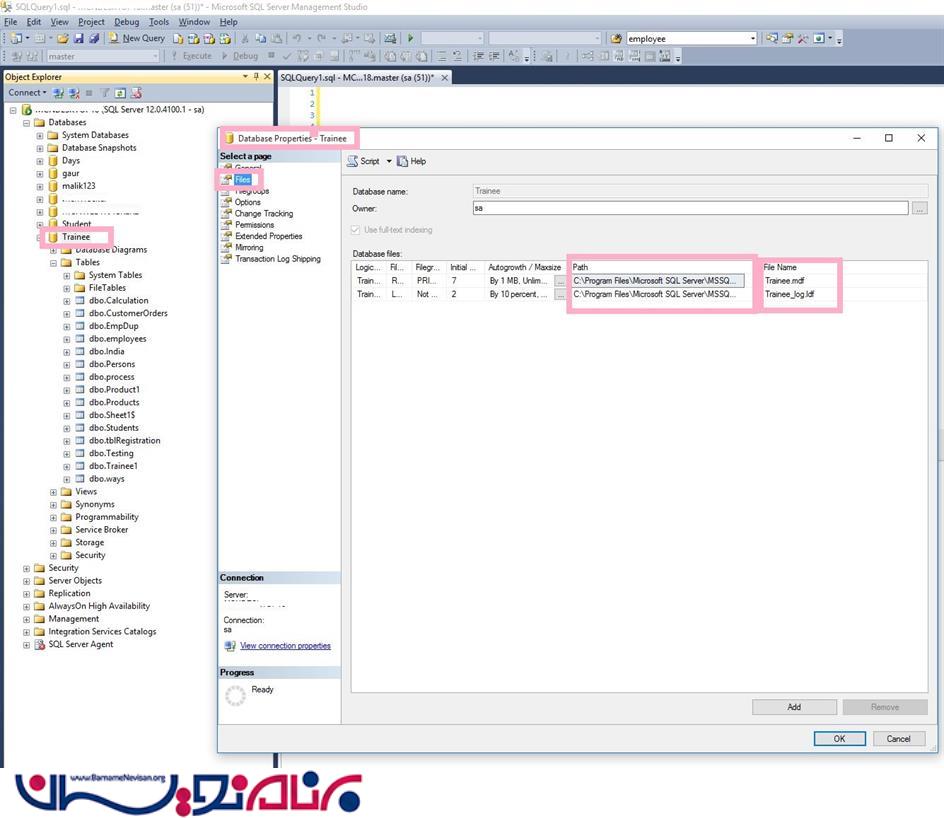Collapse the Tables folder node
This screenshot has width=944, height=818.
(x=54, y=263)
